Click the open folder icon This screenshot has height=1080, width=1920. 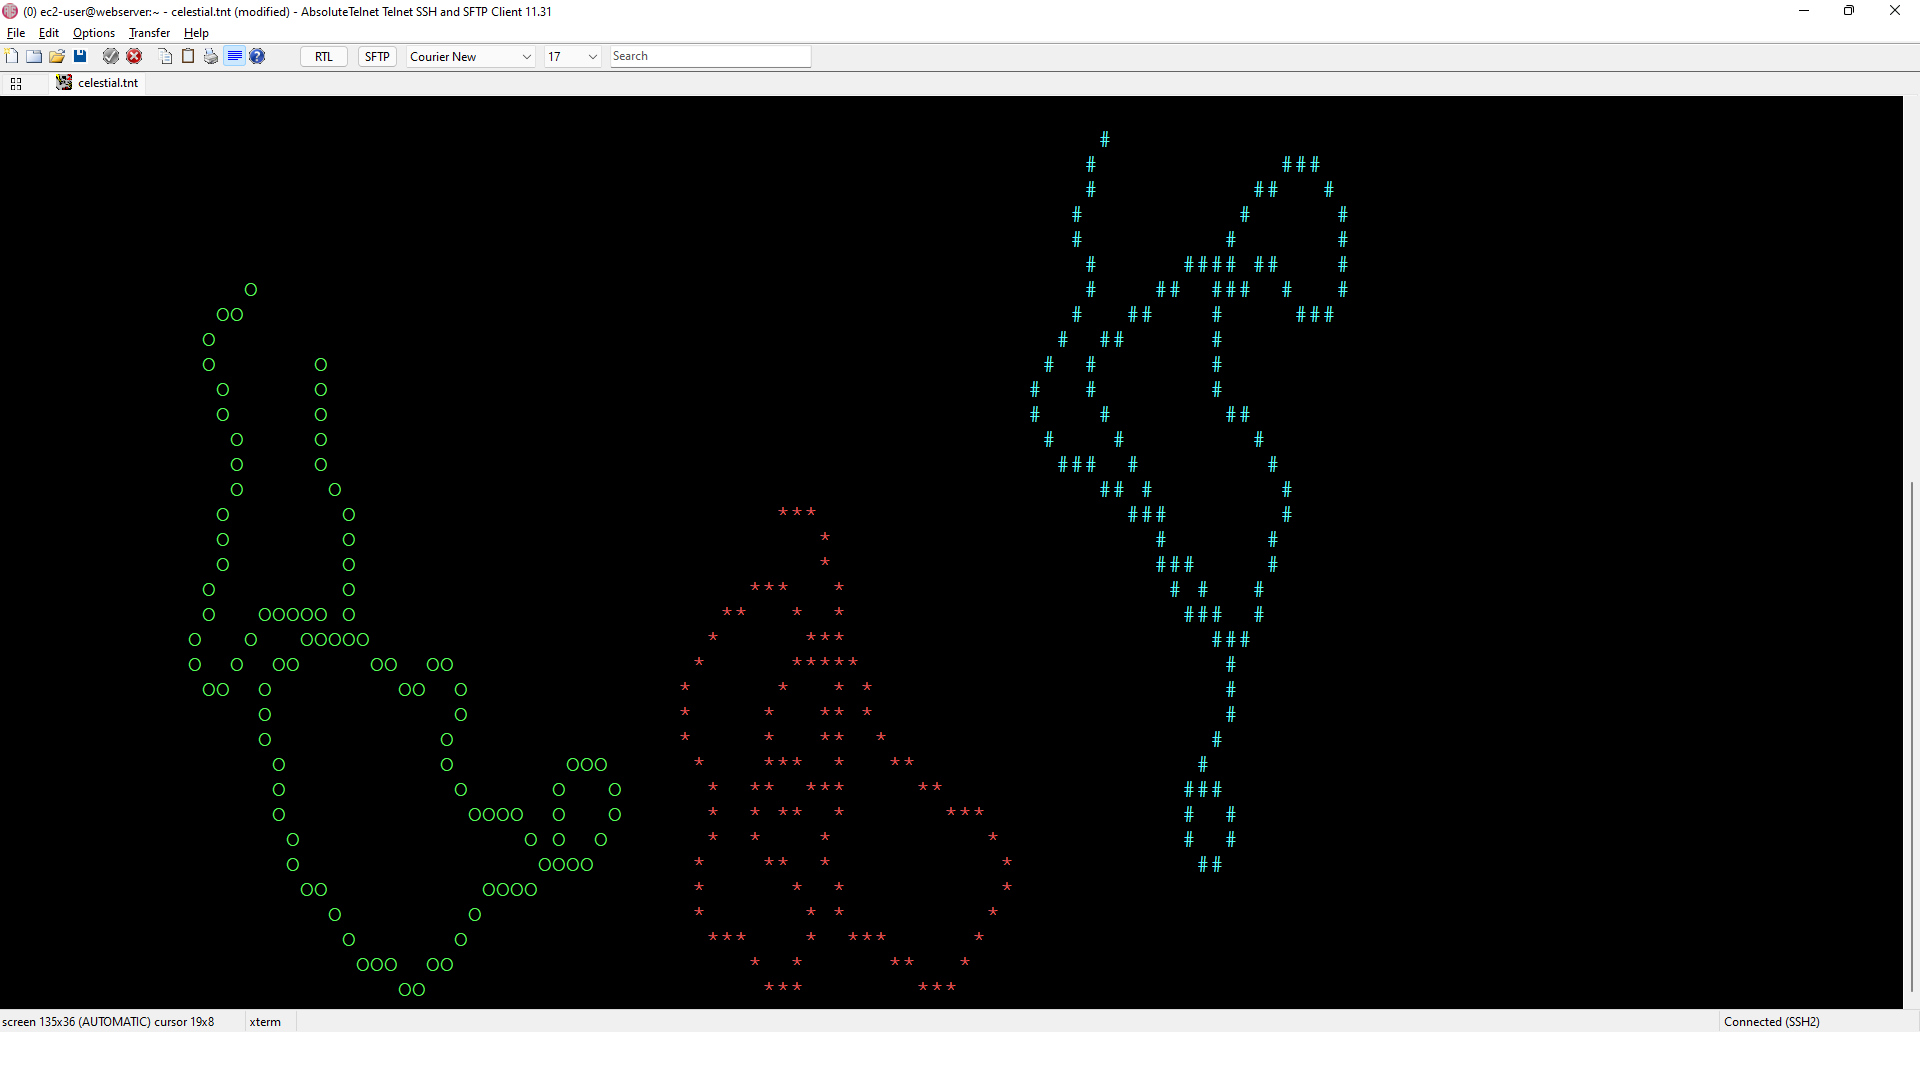57,56
